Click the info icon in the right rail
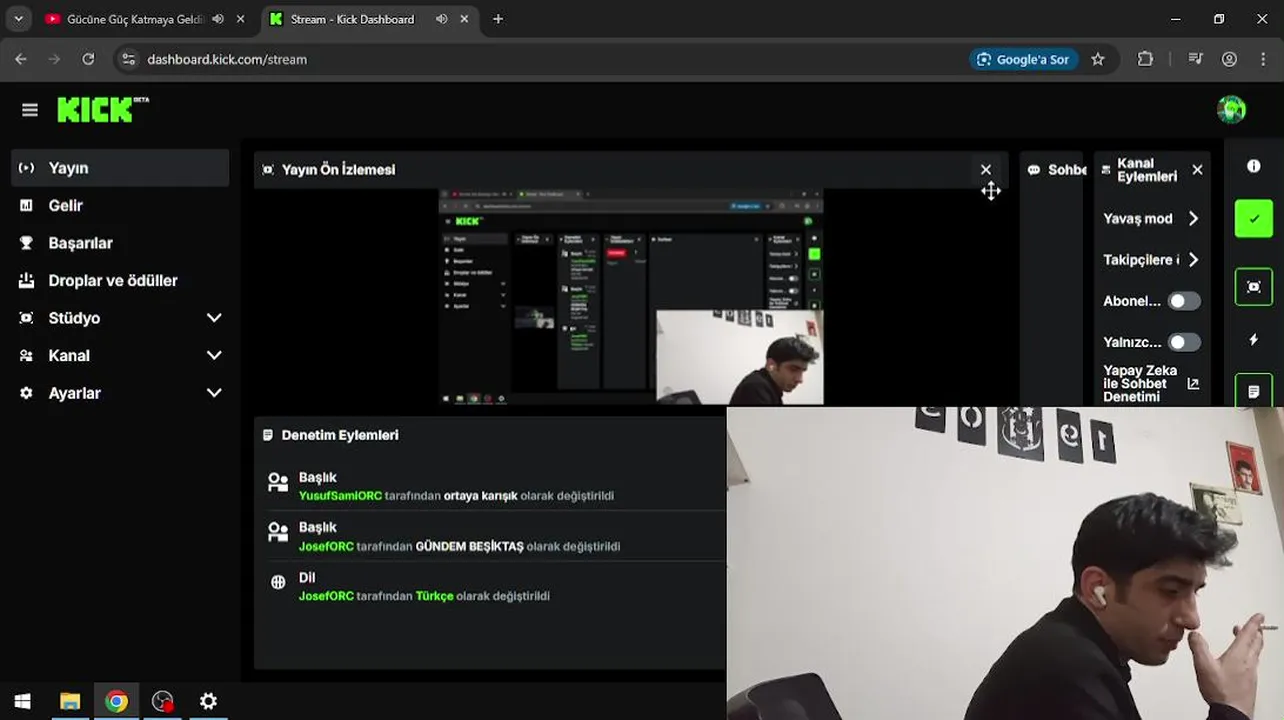Screen dimensions: 1284x720 [1254, 166]
